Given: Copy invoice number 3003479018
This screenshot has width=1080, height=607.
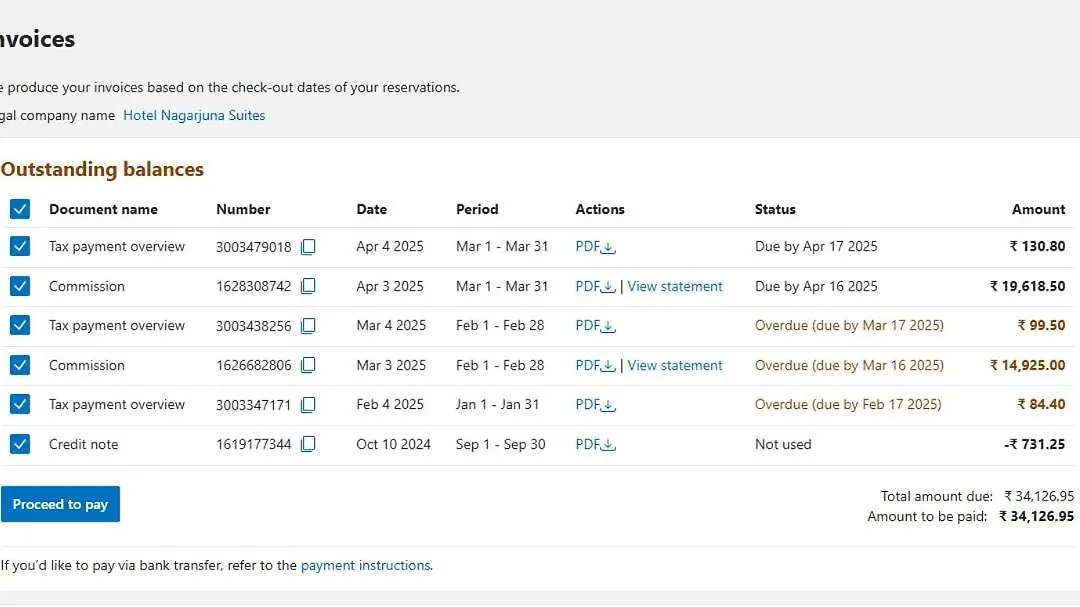Looking at the screenshot, I should [308, 247].
